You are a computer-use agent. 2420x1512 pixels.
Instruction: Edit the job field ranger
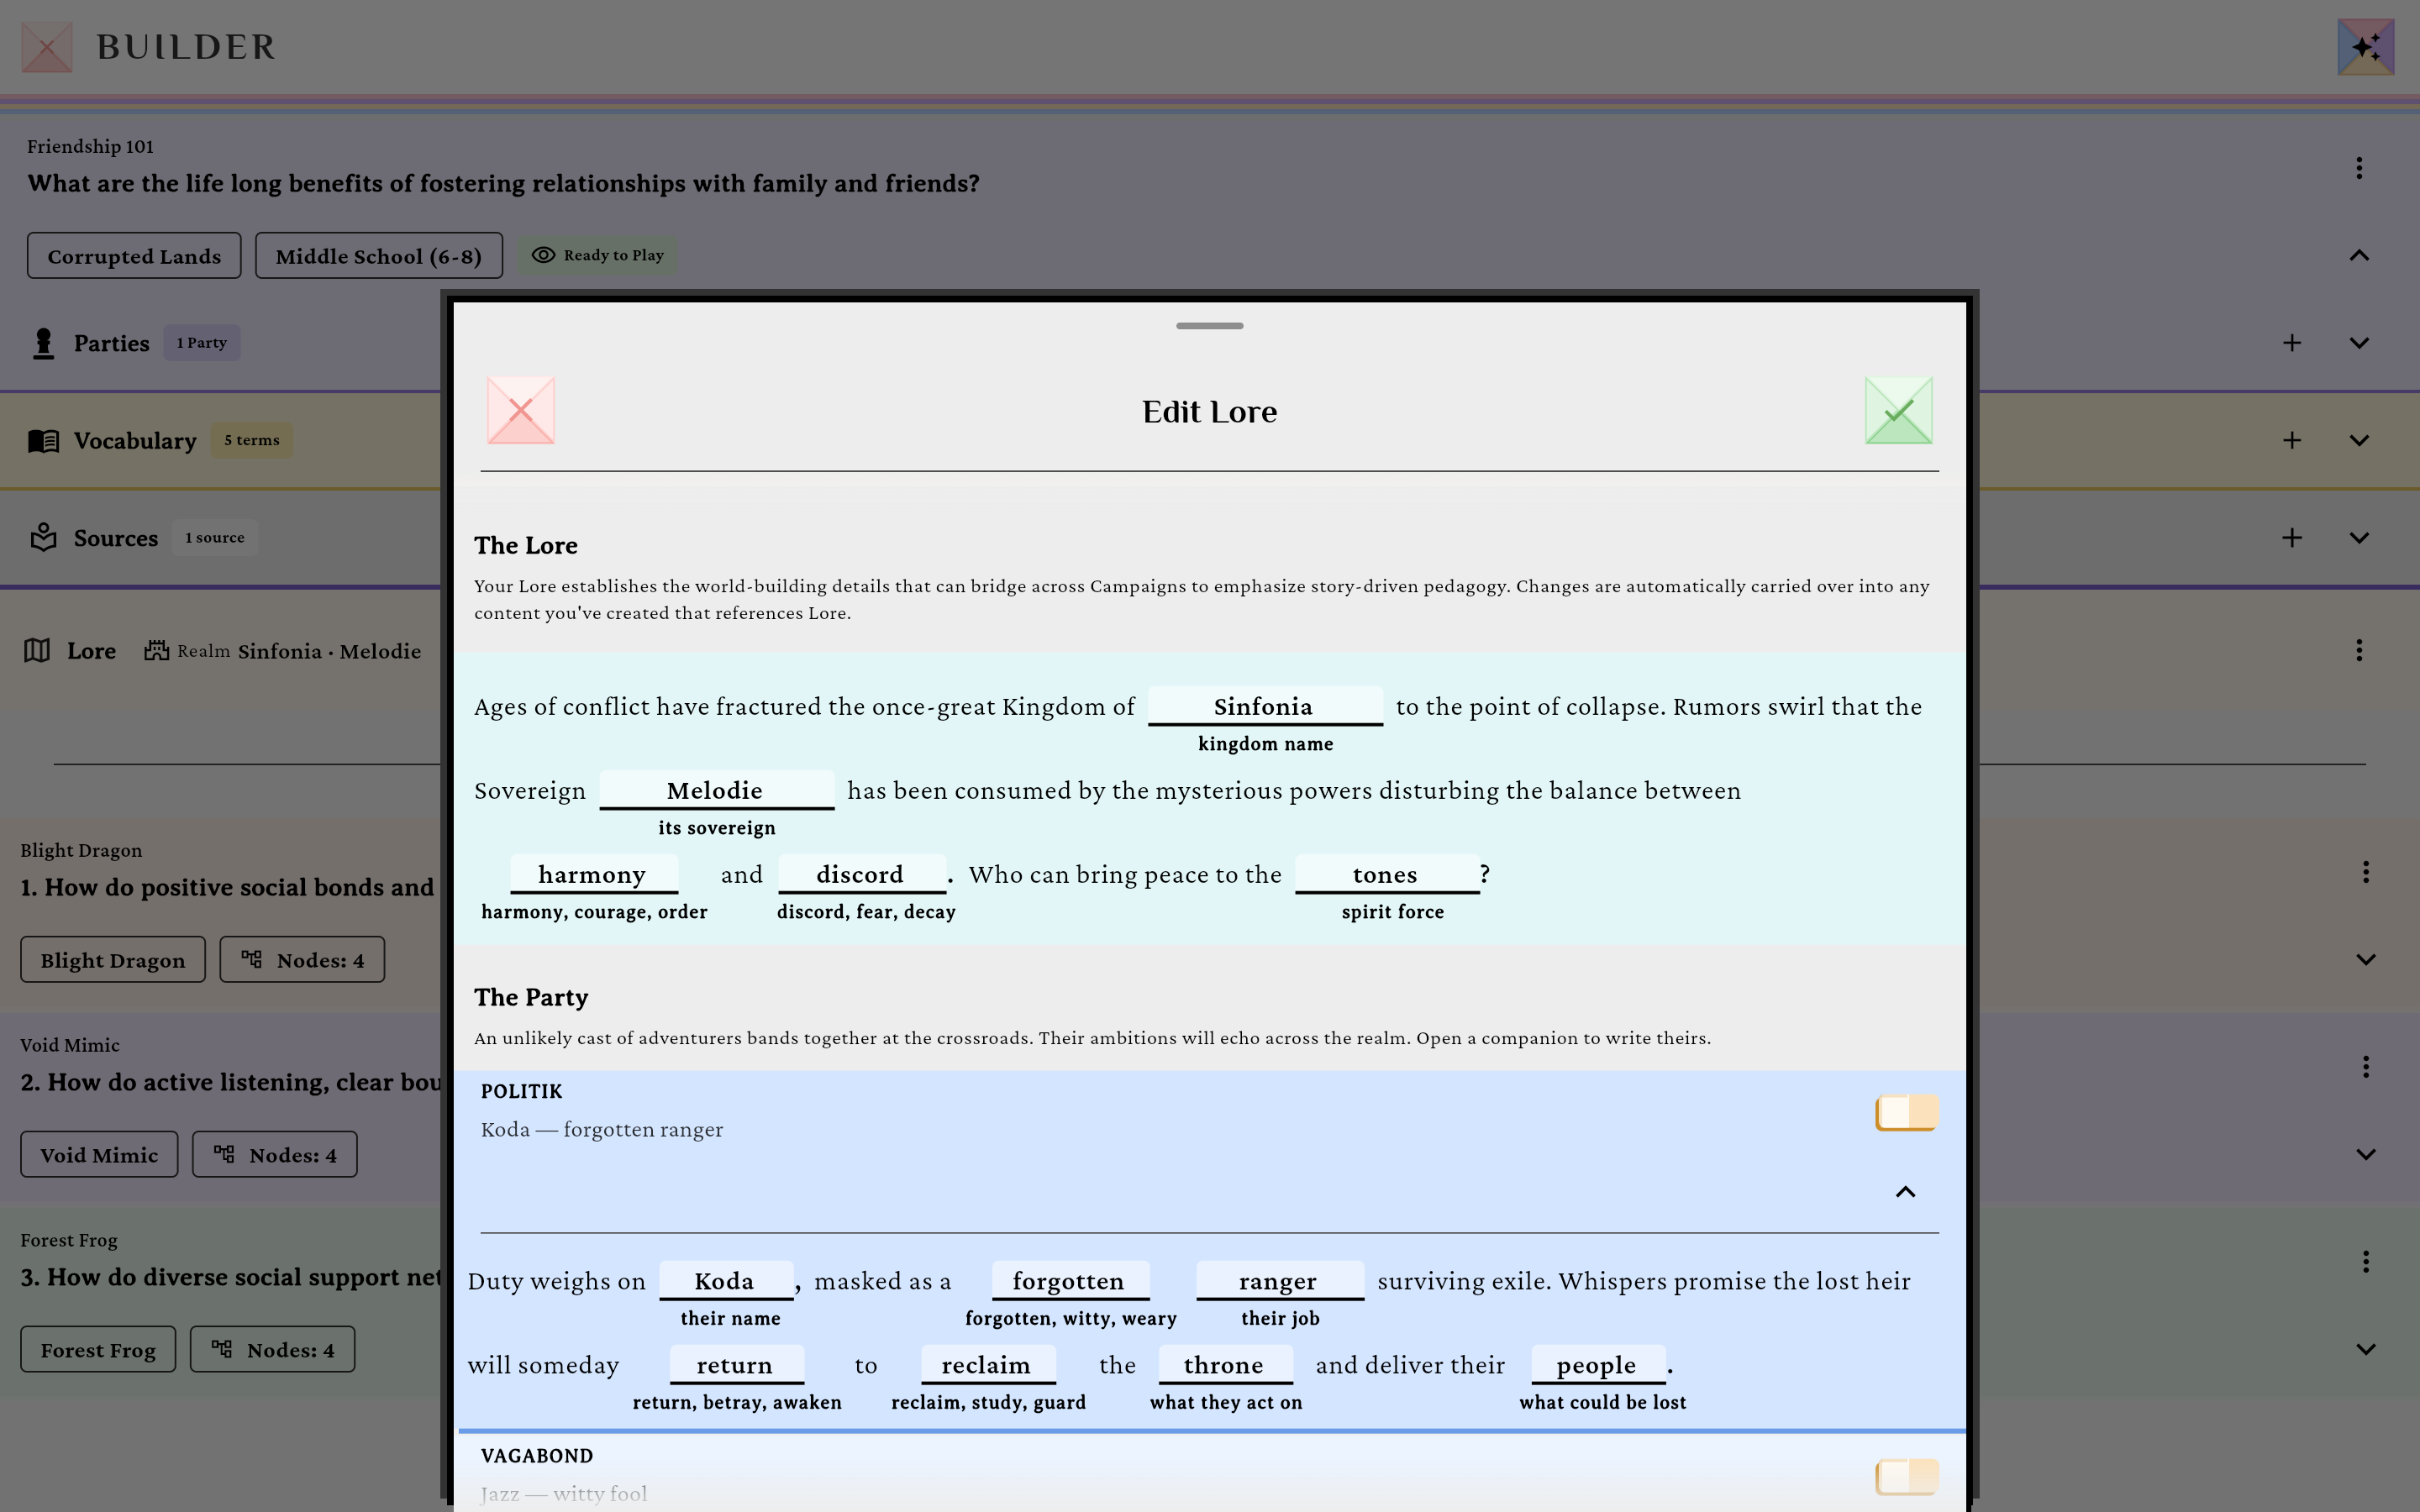pyautogui.click(x=1280, y=1281)
